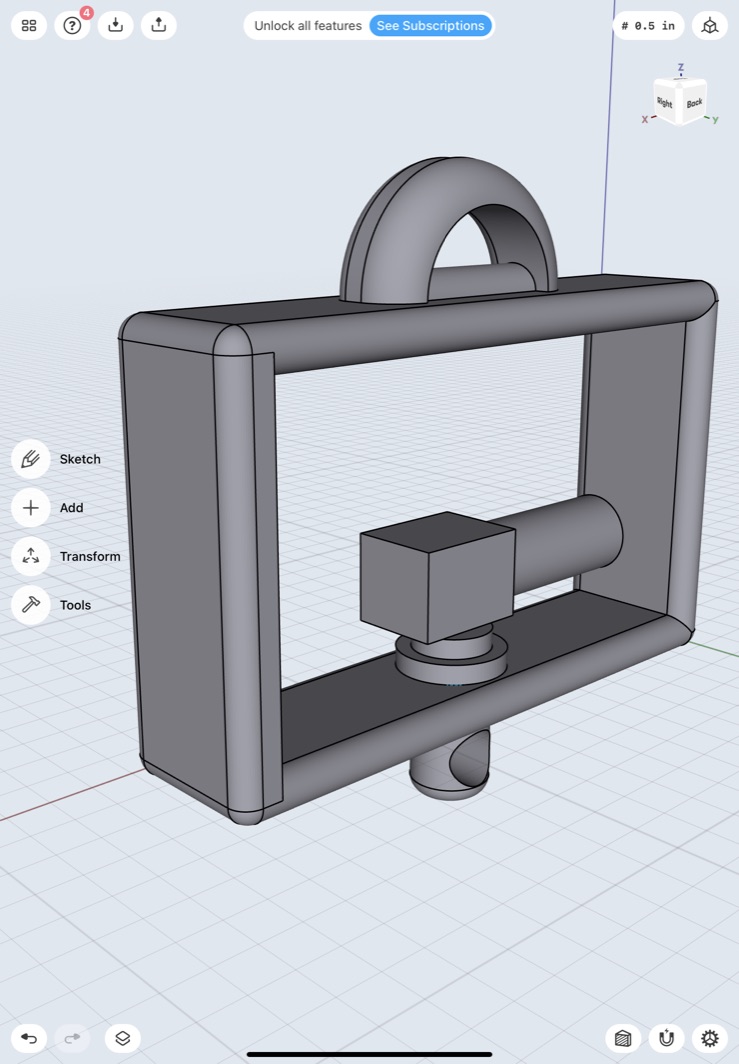Click the Add label
Screen dimensions: 739x1064
(71, 508)
